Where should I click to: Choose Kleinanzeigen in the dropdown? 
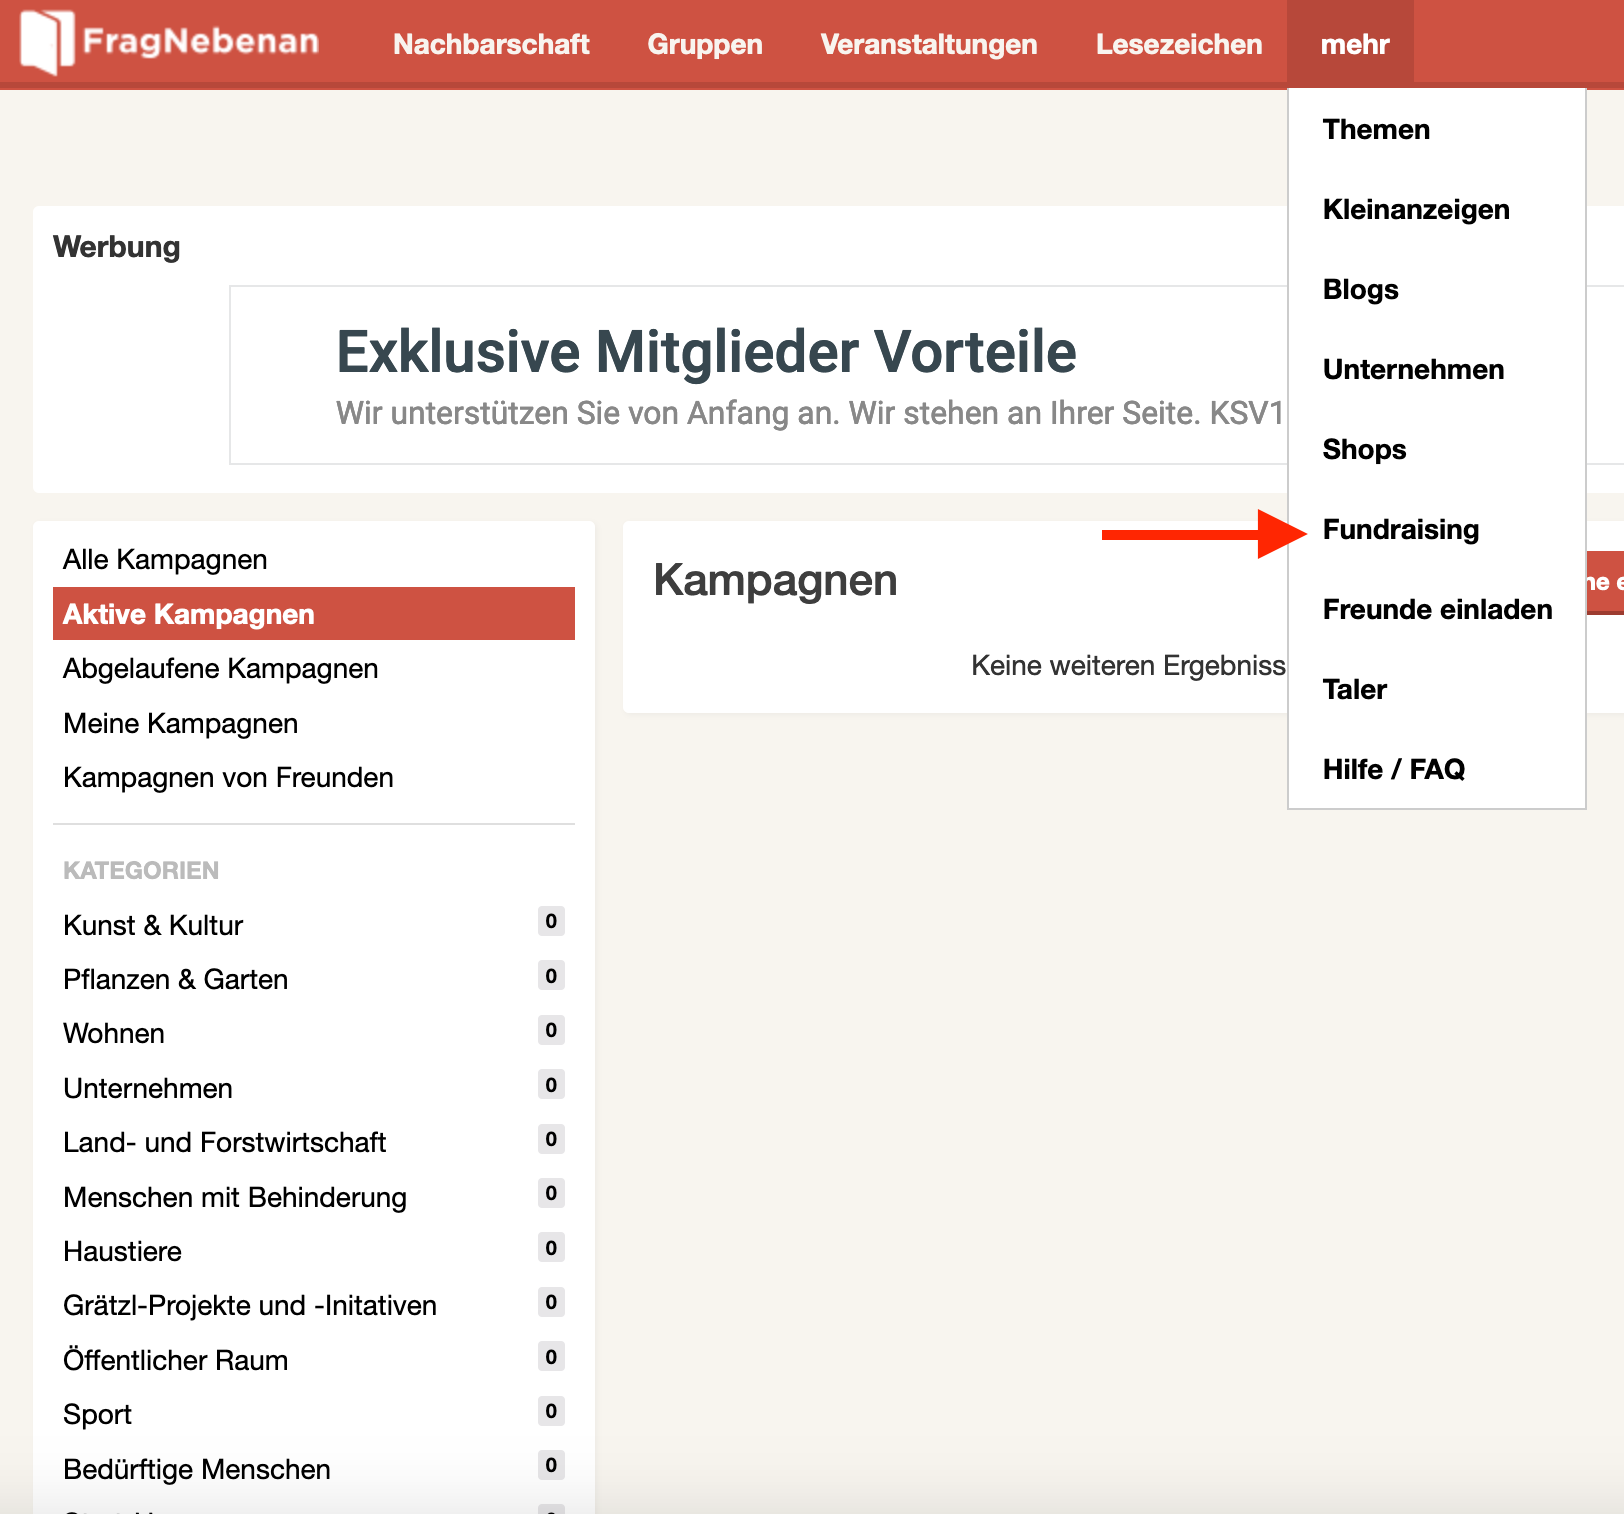(x=1415, y=209)
